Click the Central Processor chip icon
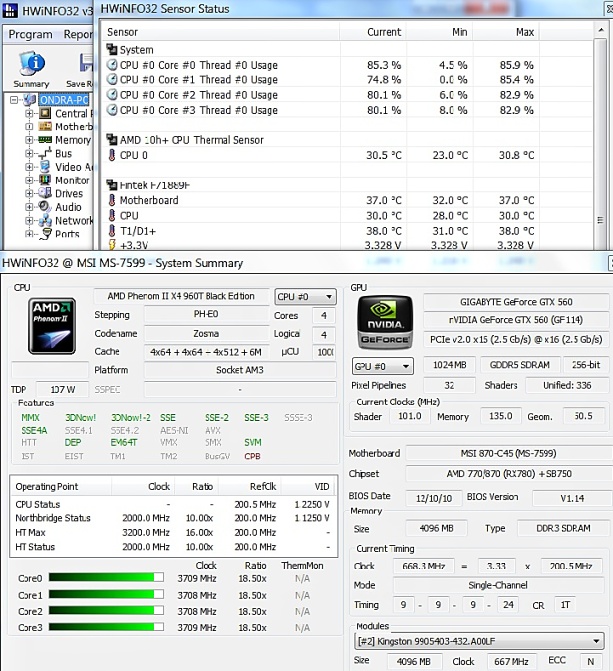This screenshot has width=613, height=671. tap(45, 113)
